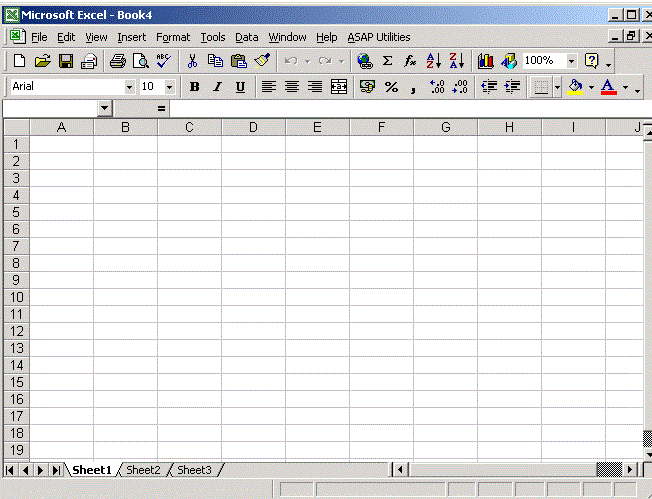
Task: Insert a hyperlink with globe icon
Action: (x=365, y=61)
